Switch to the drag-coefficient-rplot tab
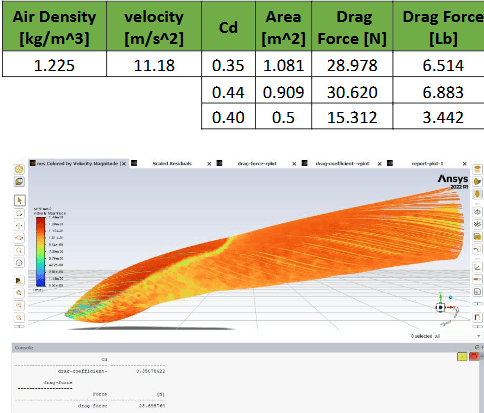This screenshot has width=484, height=413. [x=342, y=163]
